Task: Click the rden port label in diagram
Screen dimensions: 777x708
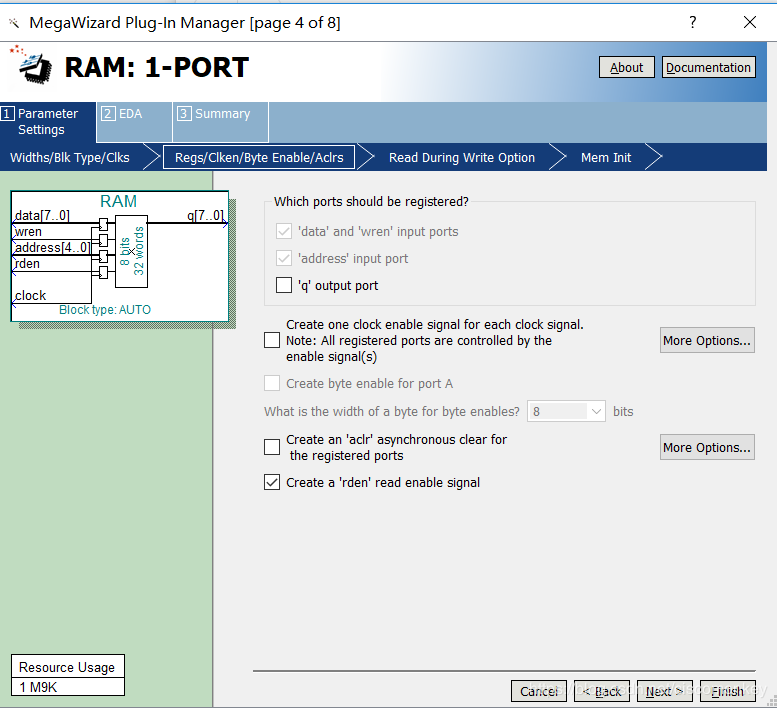Action: tap(27, 264)
